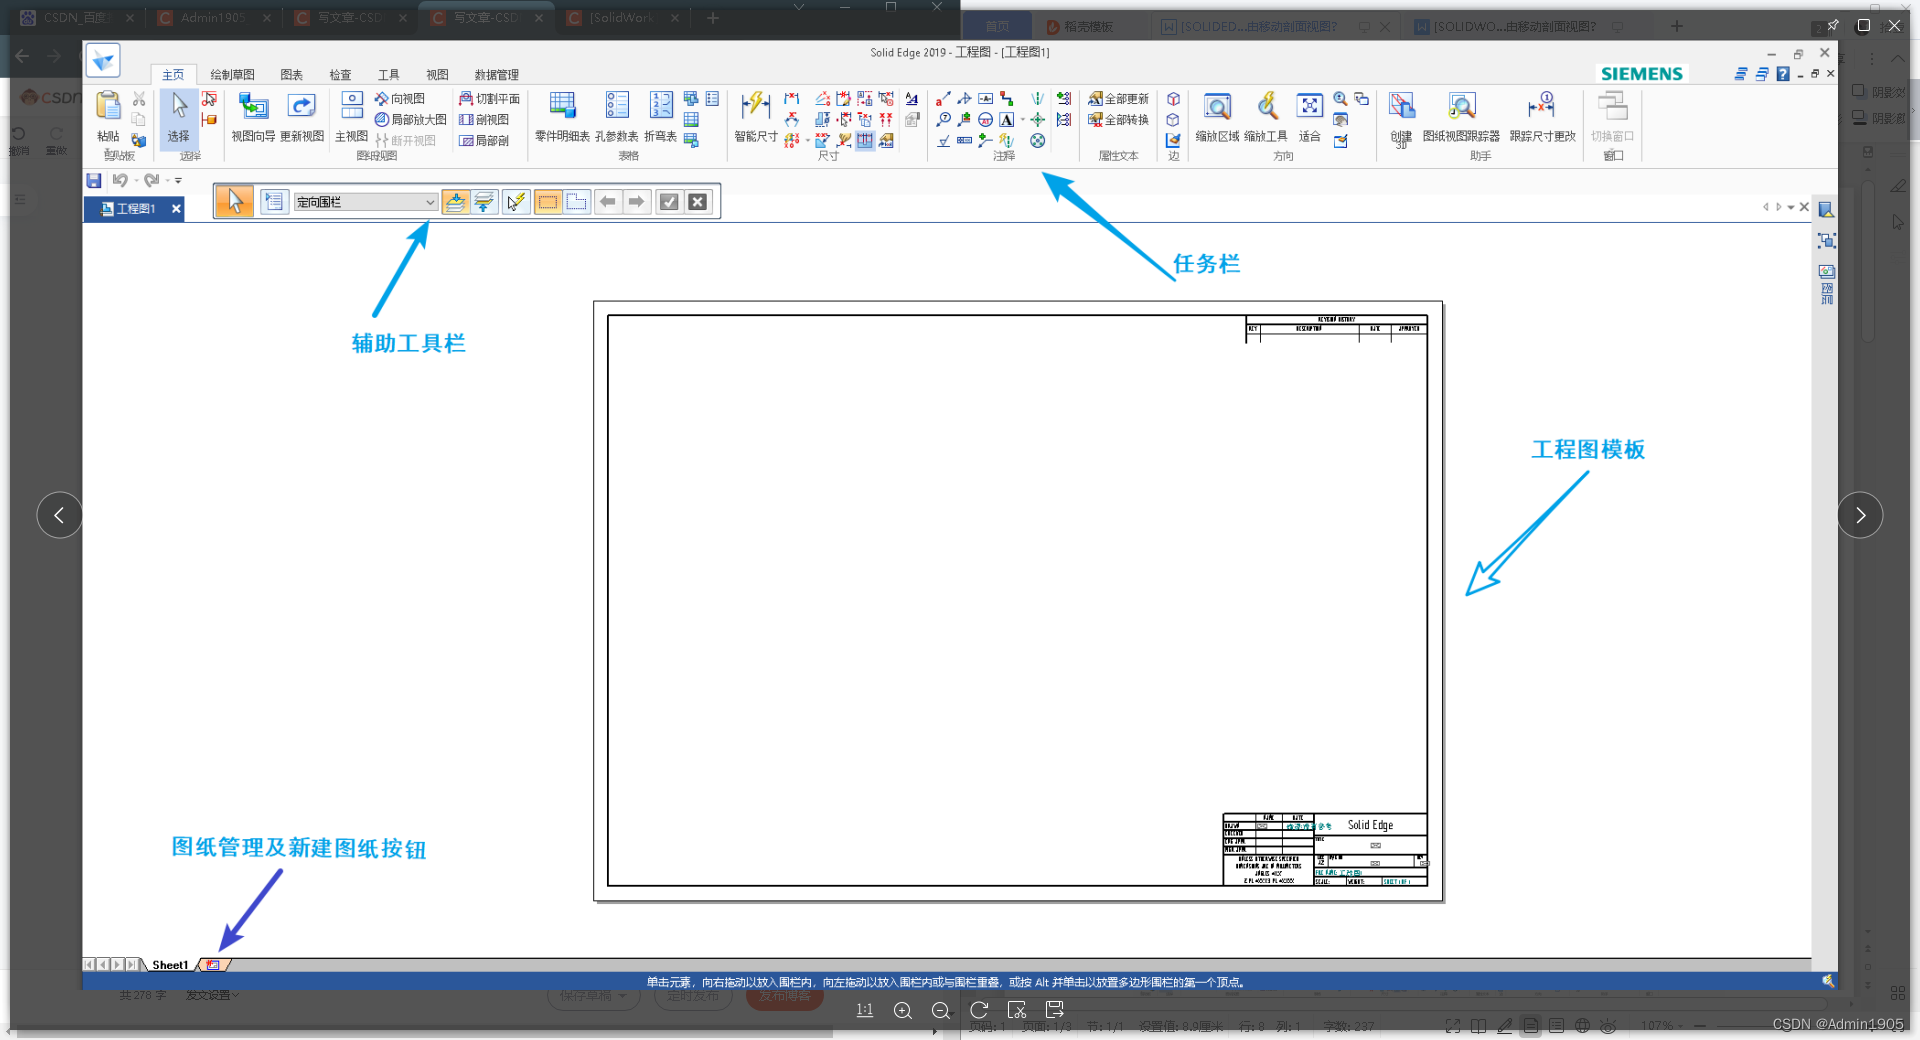Image resolution: width=1920 pixels, height=1040 pixels.
Task: Zoom out of the viewed image
Action: 940,1010
